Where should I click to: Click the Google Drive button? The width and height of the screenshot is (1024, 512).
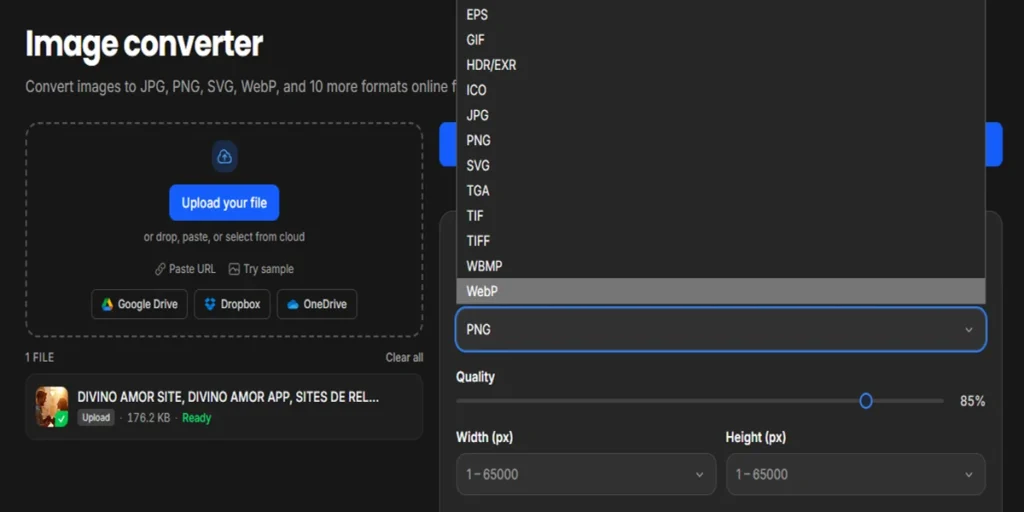coord(140,304)
